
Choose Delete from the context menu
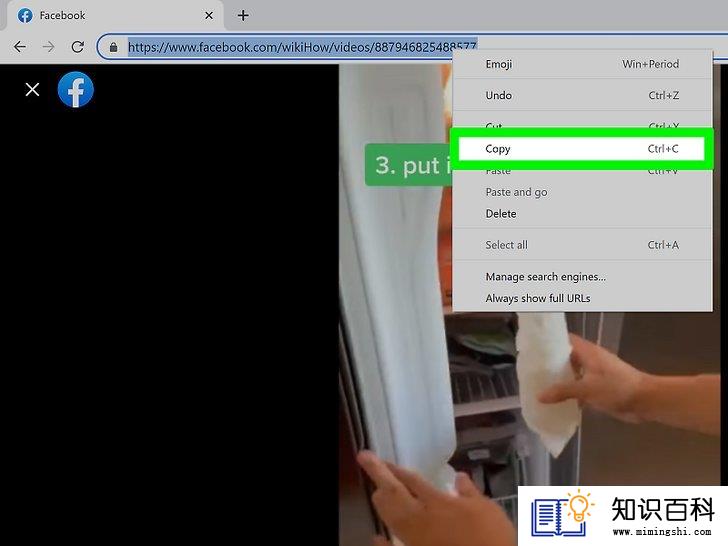point(582,214)
